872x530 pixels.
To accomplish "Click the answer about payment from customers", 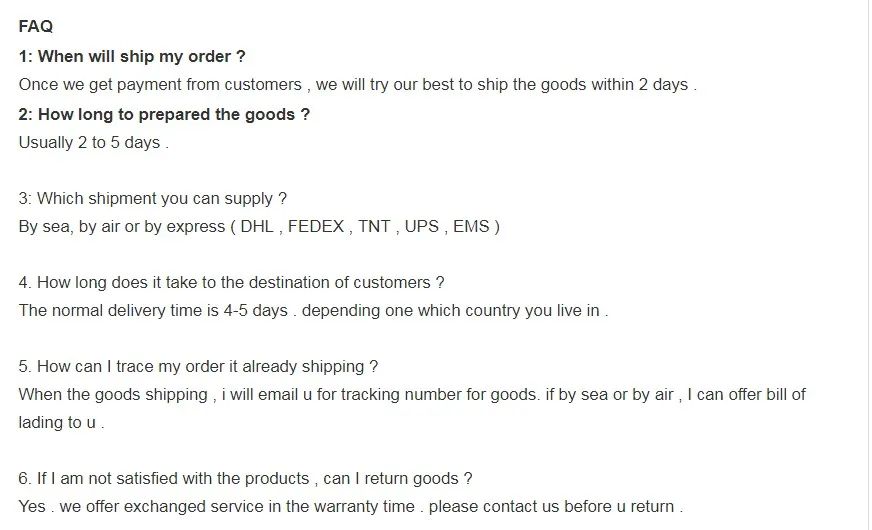I will coord(357,85).
